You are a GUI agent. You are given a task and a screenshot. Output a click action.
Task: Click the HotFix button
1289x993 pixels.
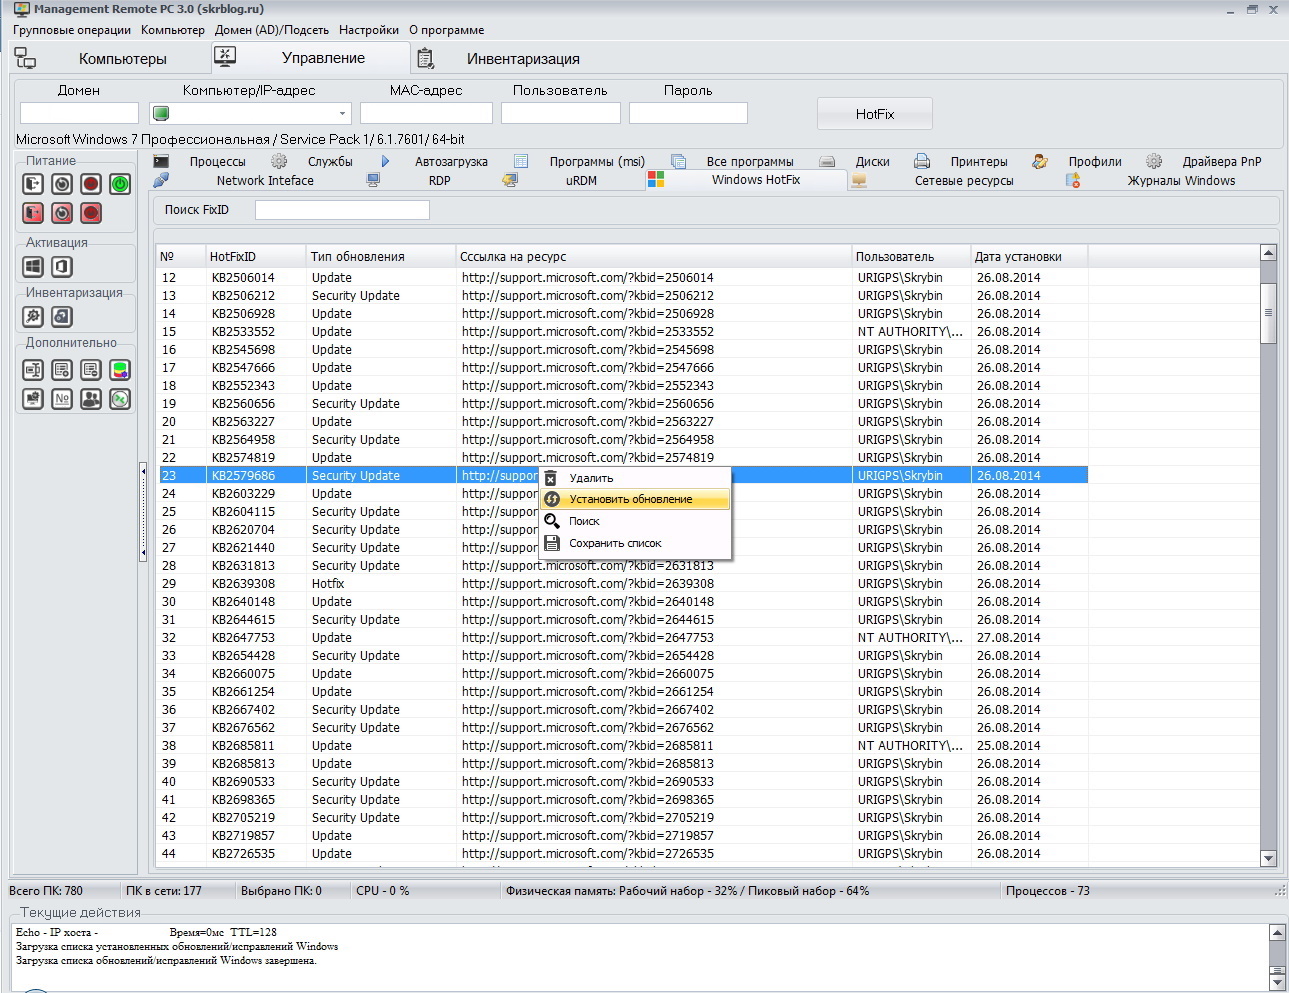tap(875, 114)
